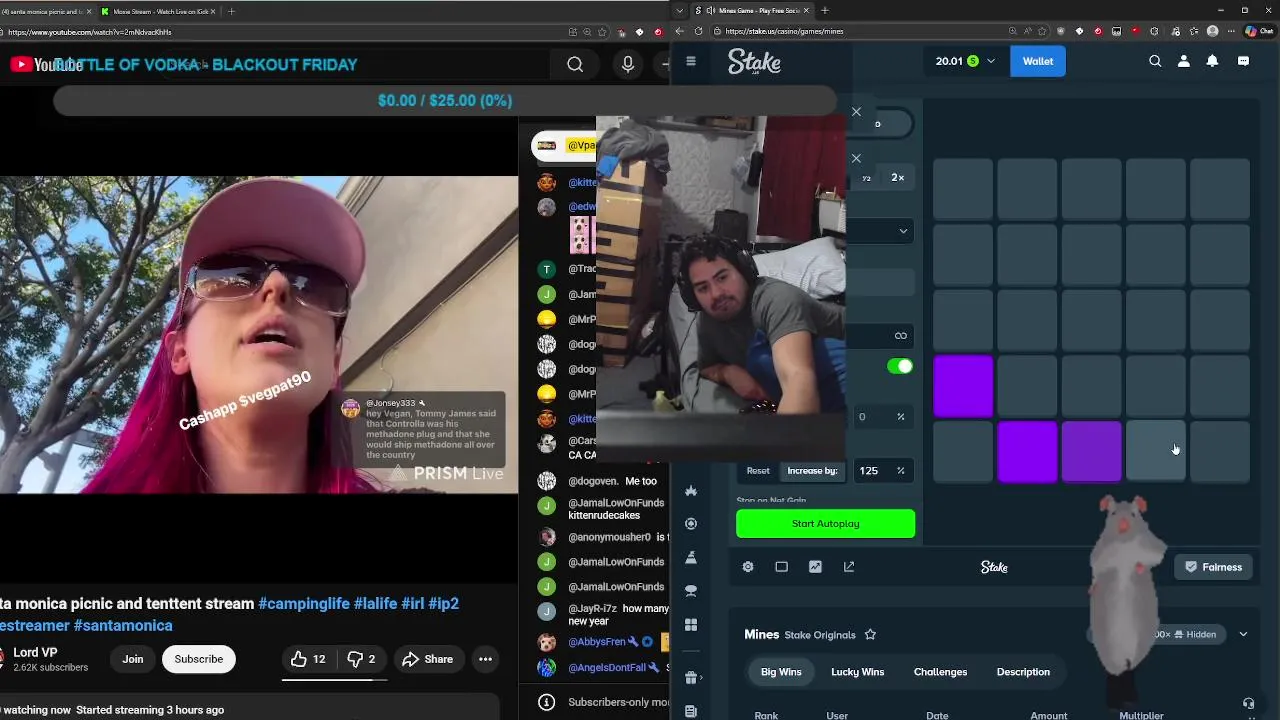Viewport: 1280px width, 720px height.
Task: Toggle theatre mode rectangle icon
Action: click(781, 567)
